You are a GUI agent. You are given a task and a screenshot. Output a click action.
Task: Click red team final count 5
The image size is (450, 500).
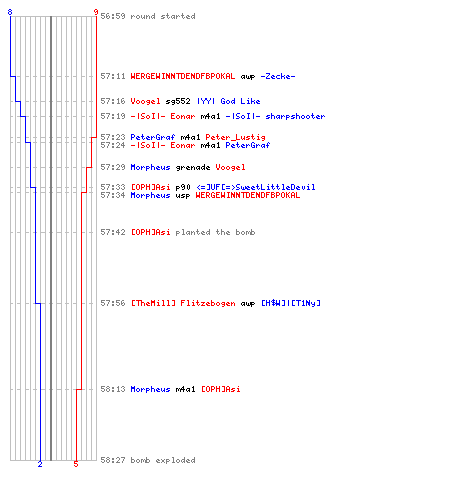click(76, 464)
